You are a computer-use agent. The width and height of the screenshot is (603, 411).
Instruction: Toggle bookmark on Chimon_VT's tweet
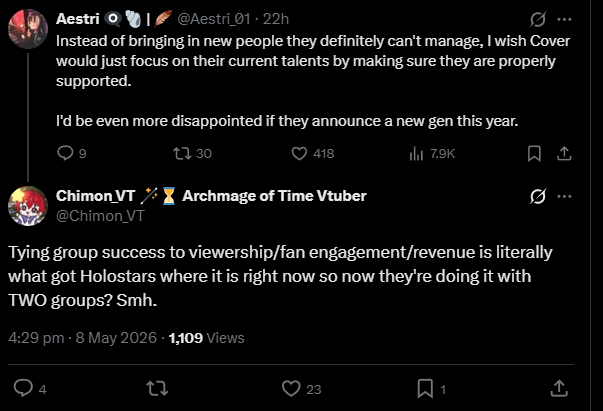pyautogui.click(x=425, y=388)
